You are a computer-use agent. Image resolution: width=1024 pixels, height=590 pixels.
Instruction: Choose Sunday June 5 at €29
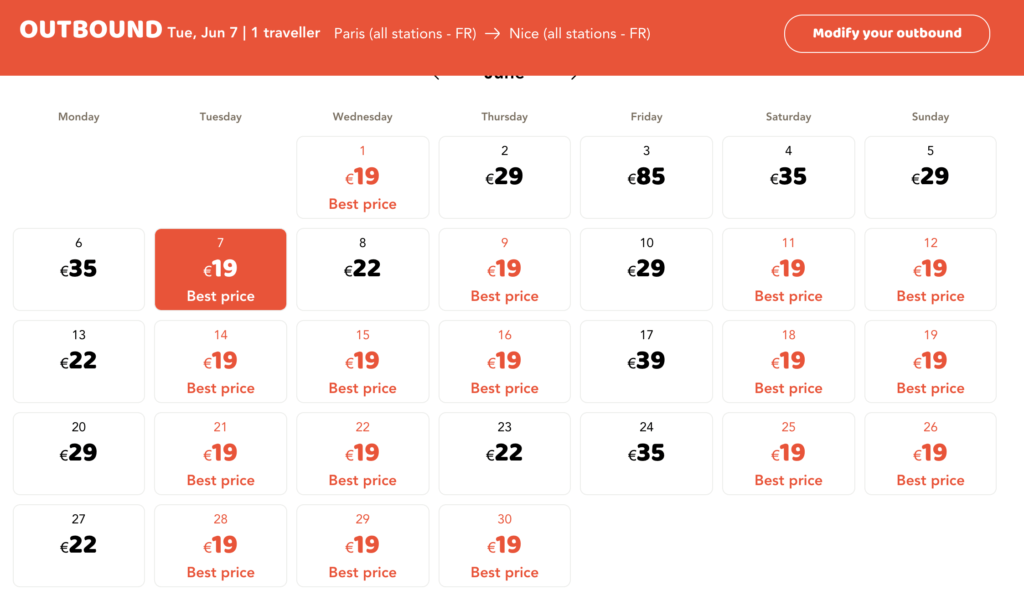[x=930, y=177]
